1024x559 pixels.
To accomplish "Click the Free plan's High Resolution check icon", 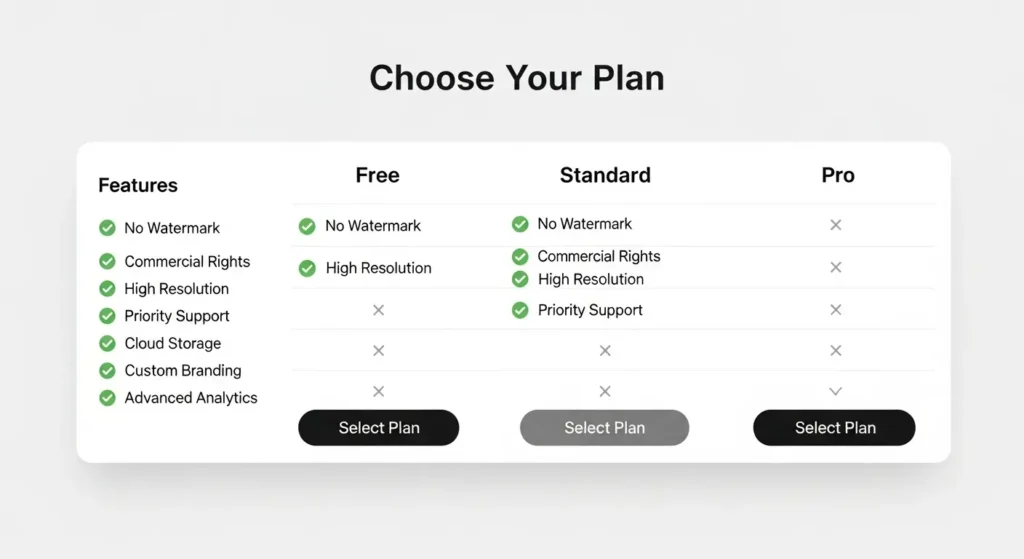I will tap(307, 268).
